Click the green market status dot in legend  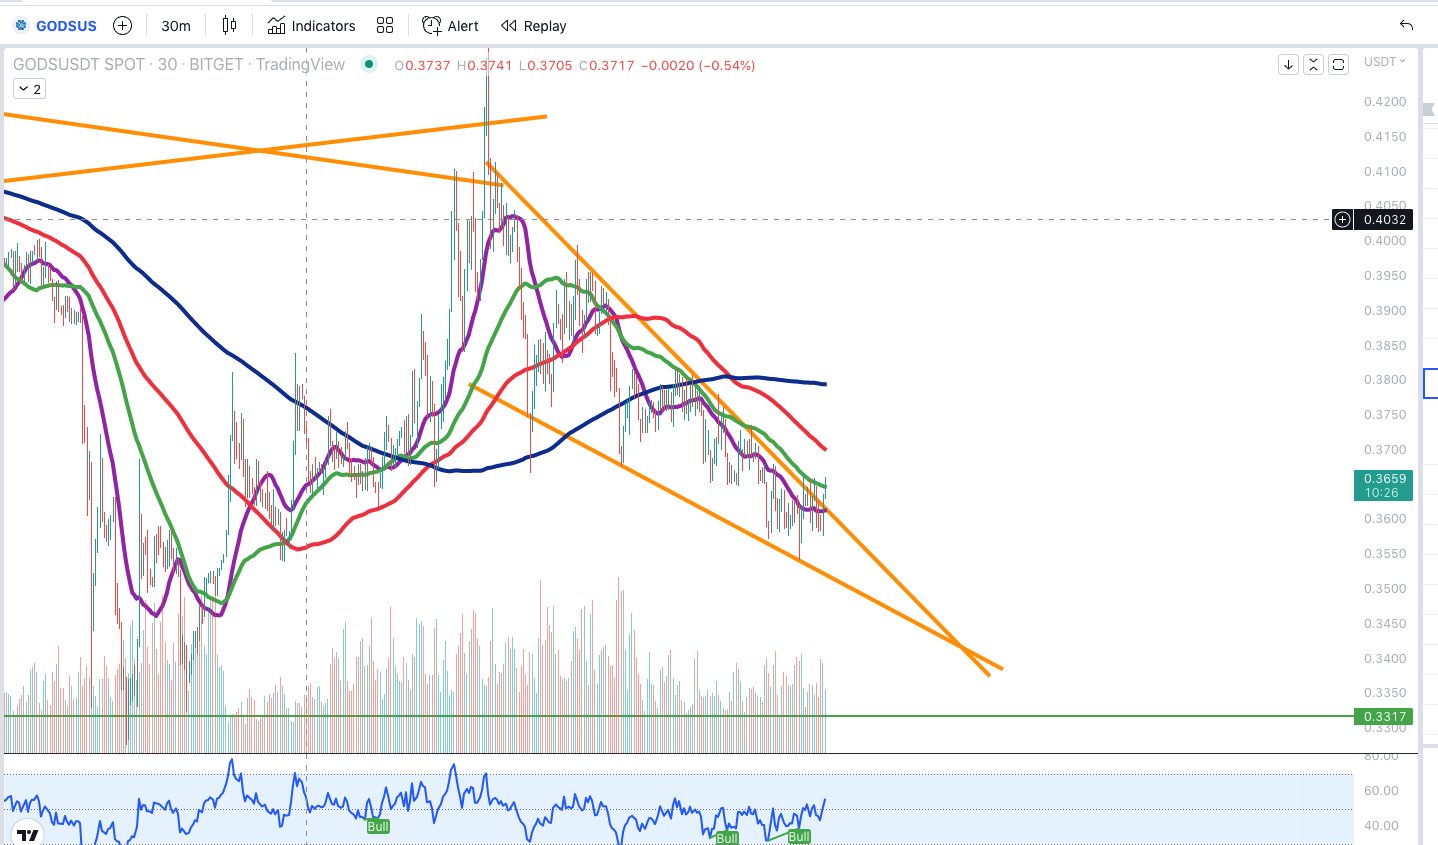point(368,63)
